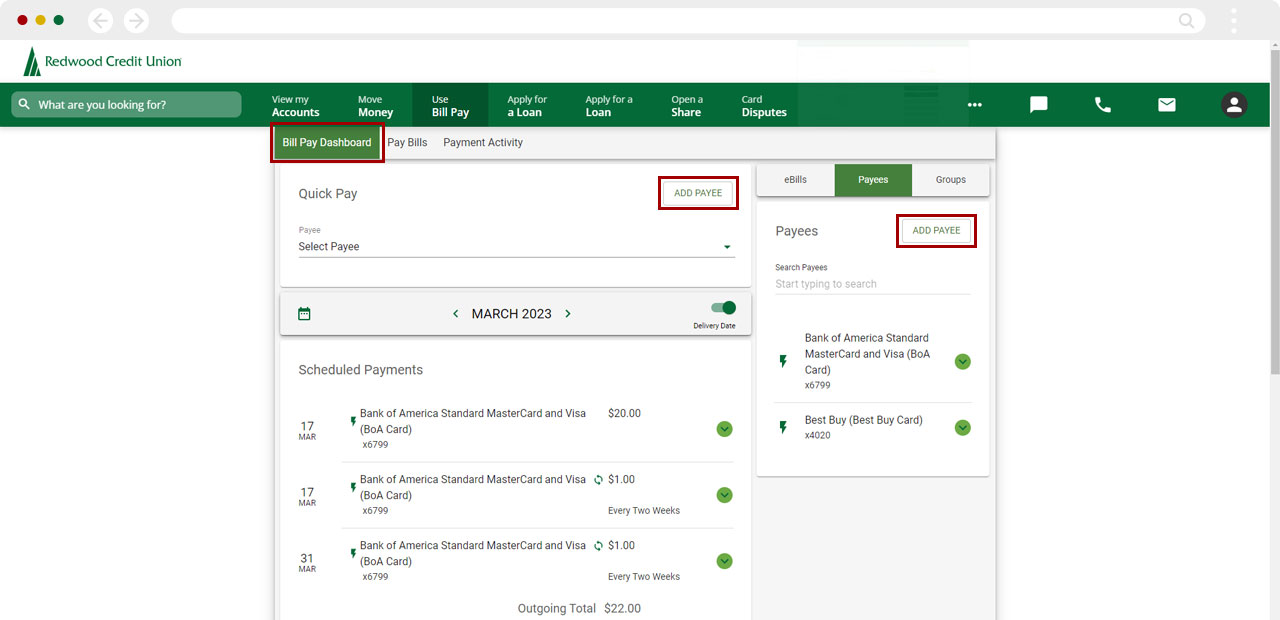This screenshot has height=620, width=1280.
Task: Open the mail envelope icon
Action: (x=1167, y=105)
